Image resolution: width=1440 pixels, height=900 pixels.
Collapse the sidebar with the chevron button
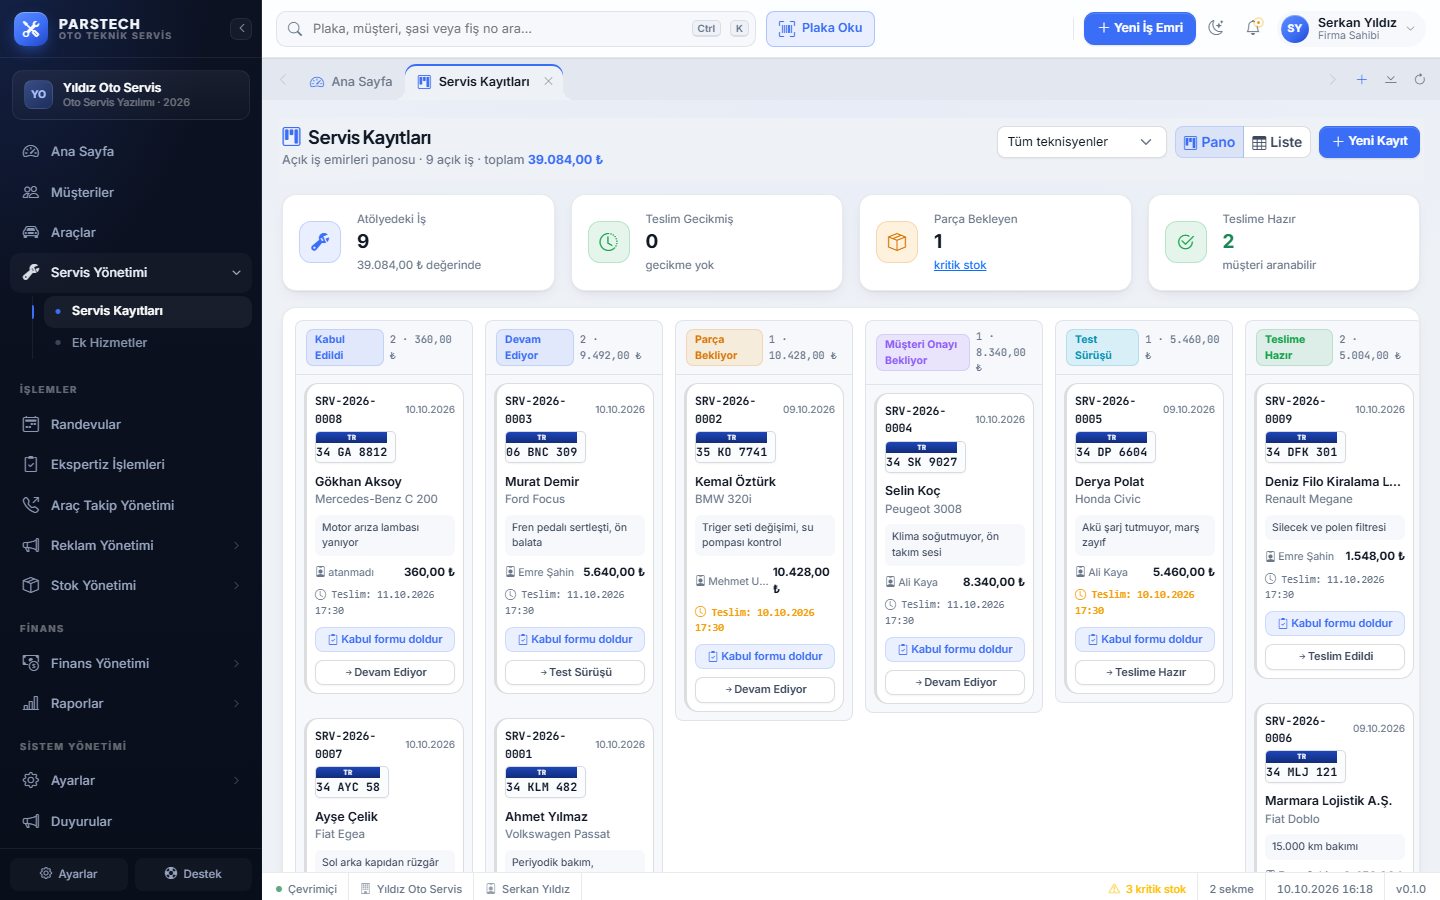click(241, 29)
